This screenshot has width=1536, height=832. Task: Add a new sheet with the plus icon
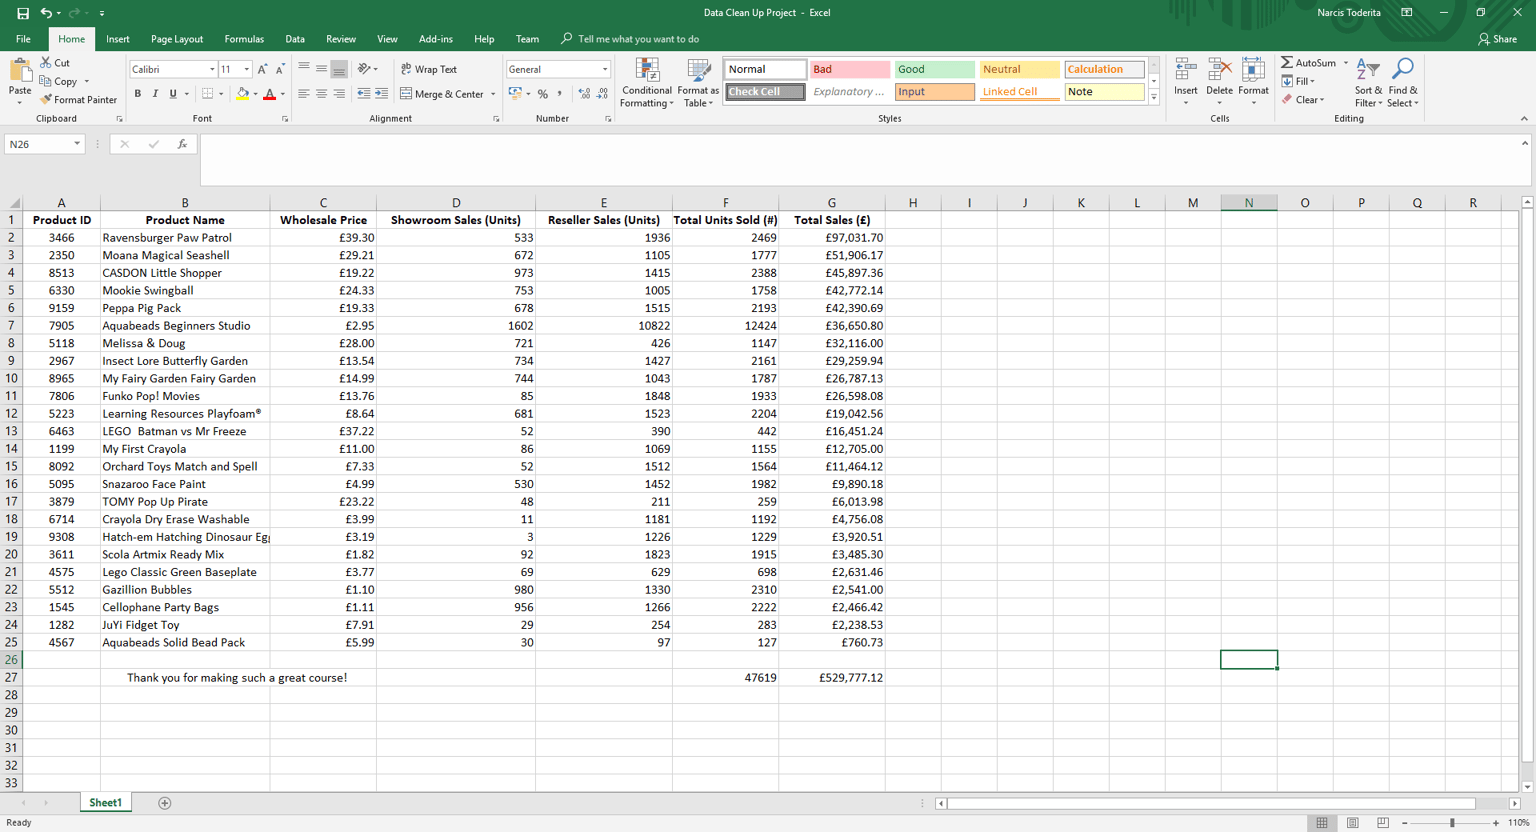[x=165, y=803]
